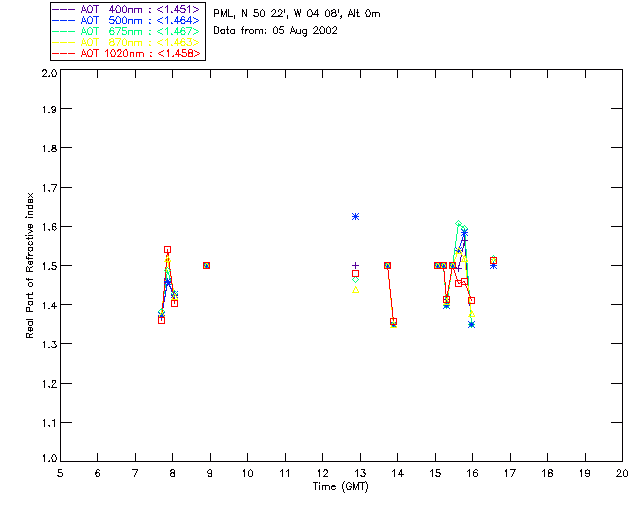
Task: Click the AOT 675nm legend entry
Action: pos(126,31)
